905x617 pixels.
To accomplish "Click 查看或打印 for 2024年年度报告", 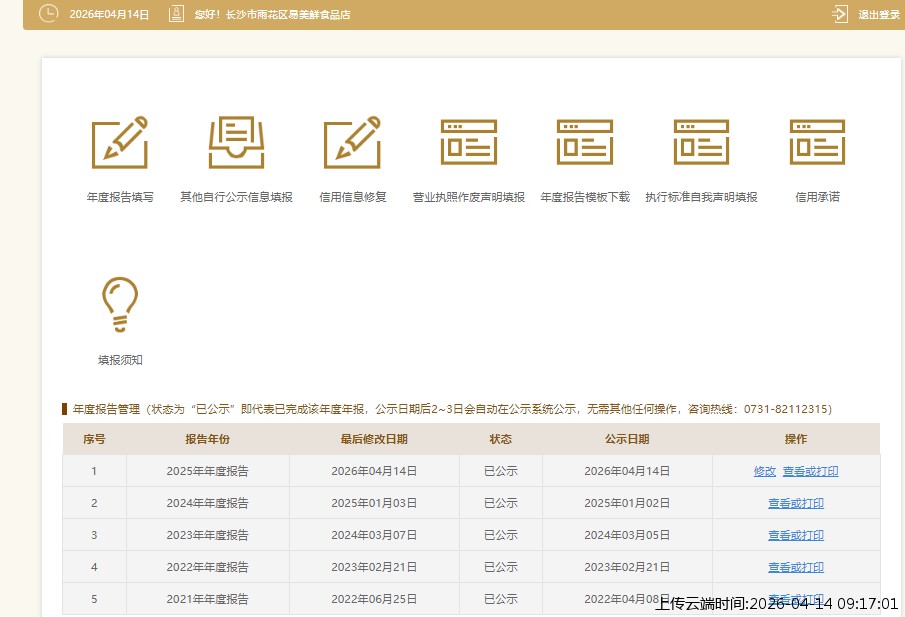I will pyautogui.click(x=796, y=503).
